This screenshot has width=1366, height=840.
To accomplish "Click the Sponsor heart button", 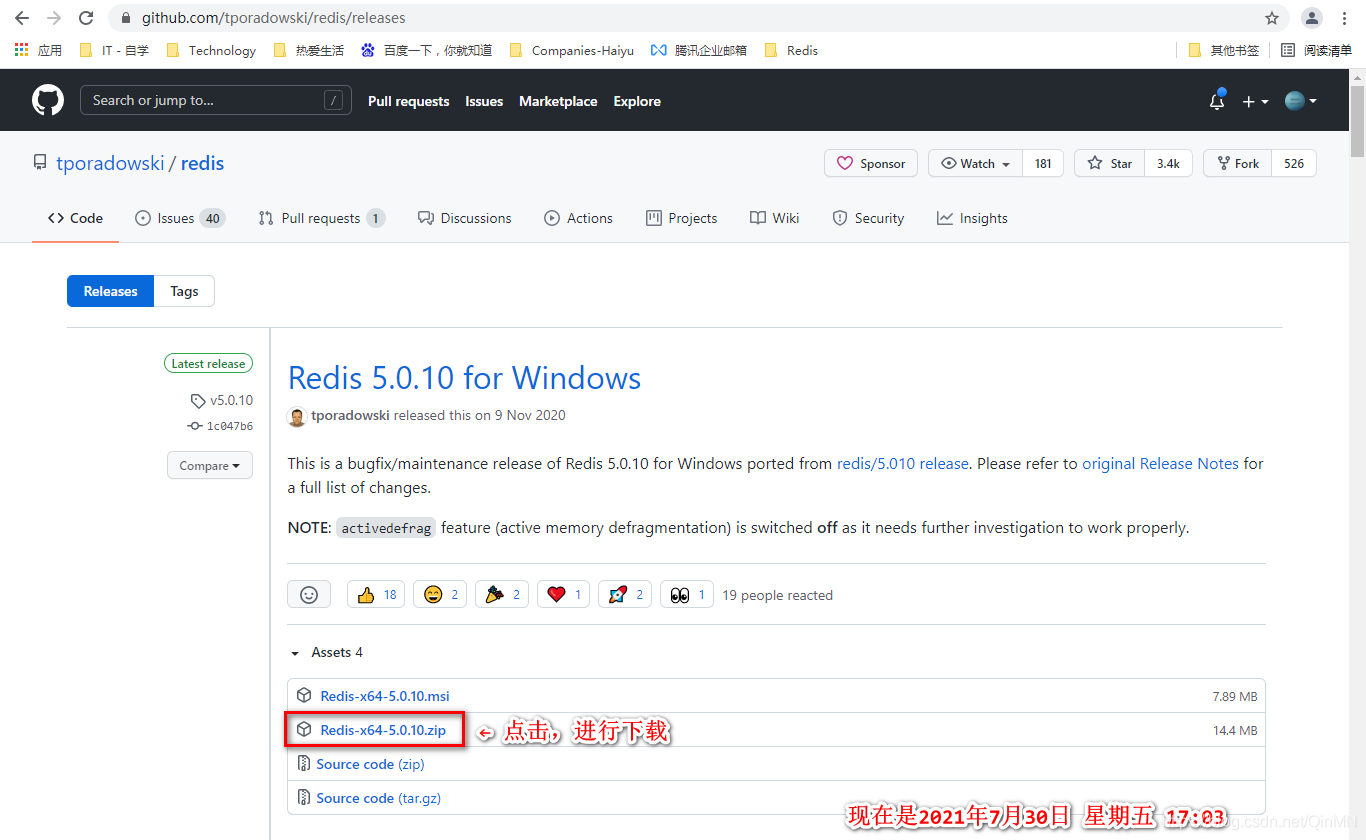I will point(871,163).
